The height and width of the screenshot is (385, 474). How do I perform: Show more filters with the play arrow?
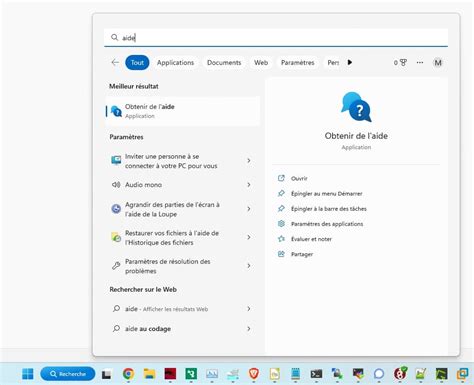[349, 62]
